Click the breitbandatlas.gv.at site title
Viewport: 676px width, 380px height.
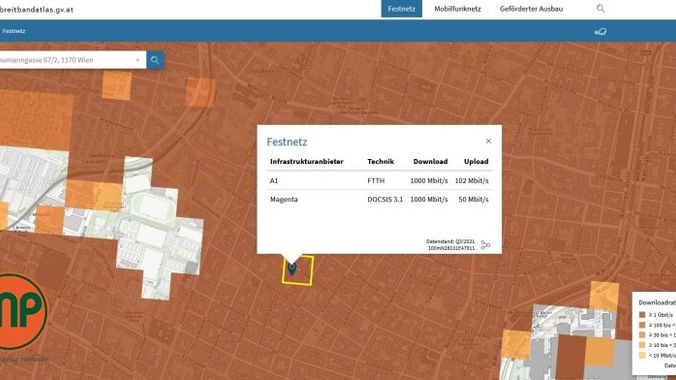[37, 9]
